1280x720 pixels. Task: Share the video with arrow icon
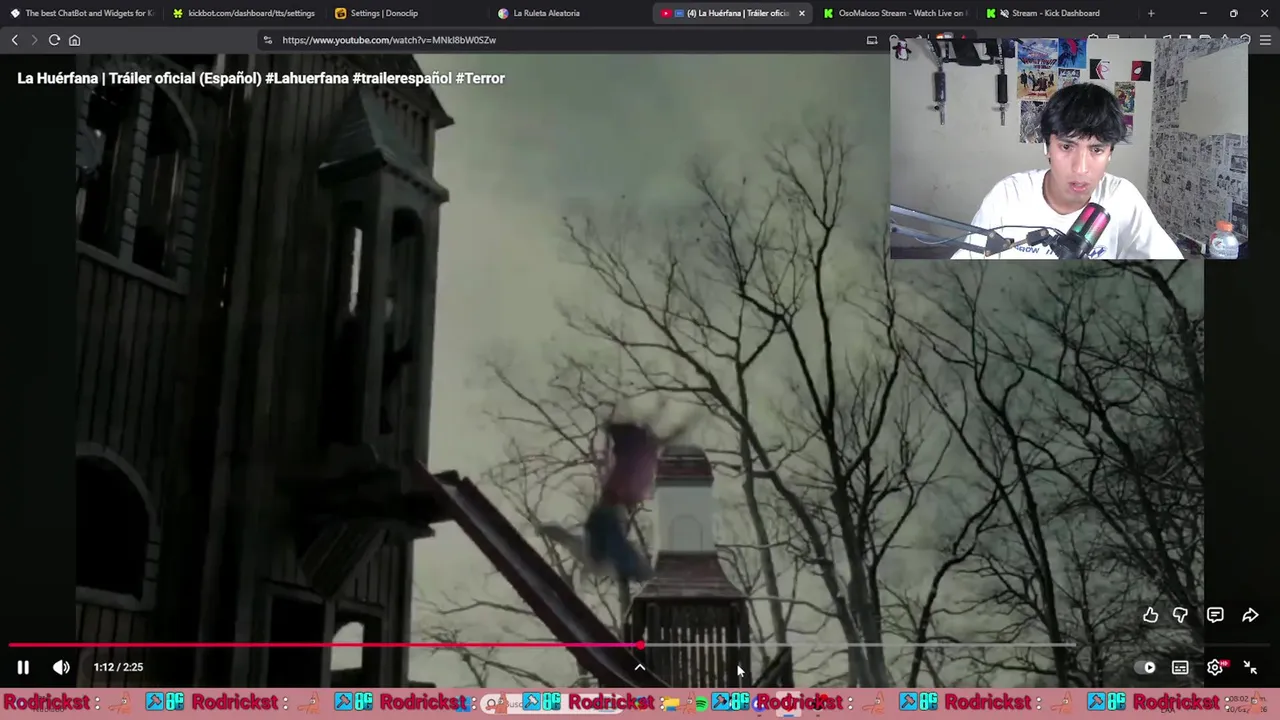(x=1250, y=616)
